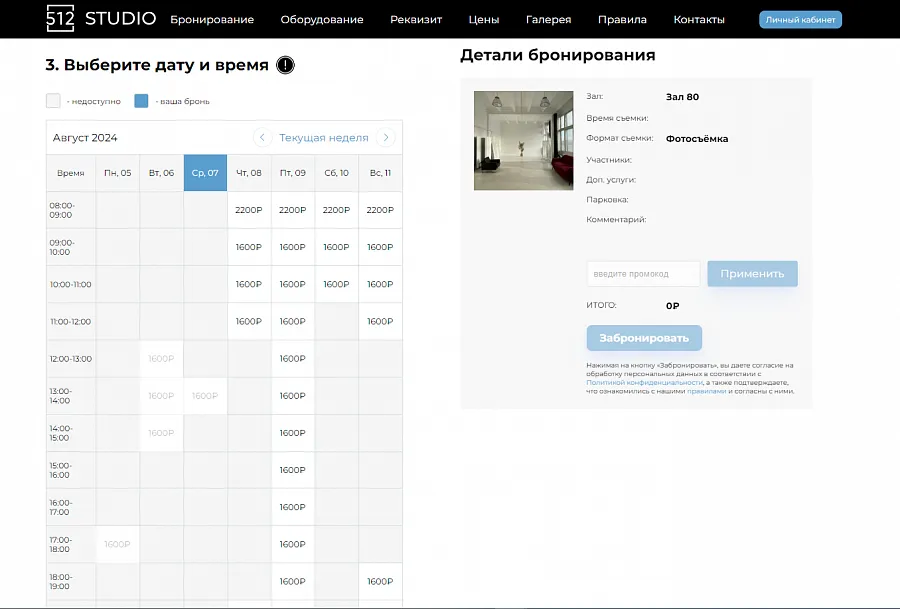Image resolution: width=900 pixels, height=609 pixels.
Task: Click the Забронировать button
Action: (x=644, y=338)
